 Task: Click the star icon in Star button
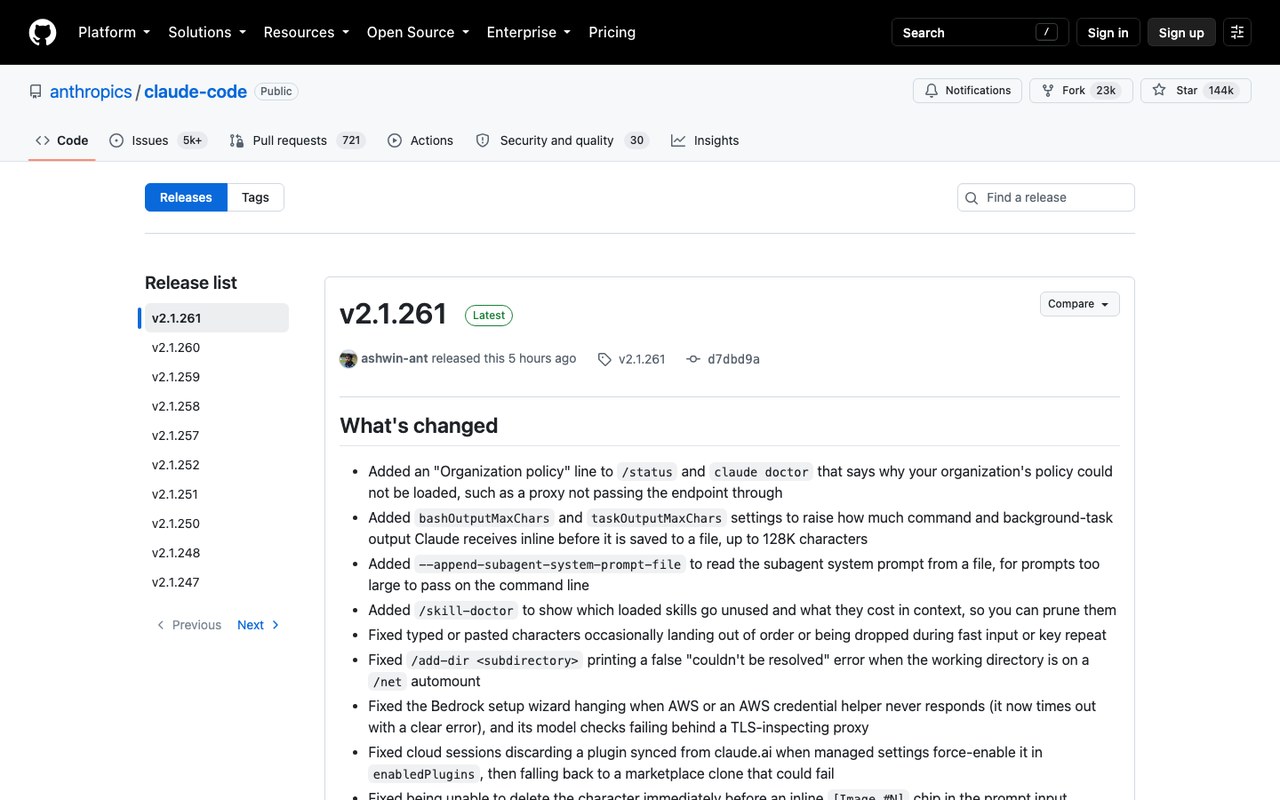pos(1159,90)
